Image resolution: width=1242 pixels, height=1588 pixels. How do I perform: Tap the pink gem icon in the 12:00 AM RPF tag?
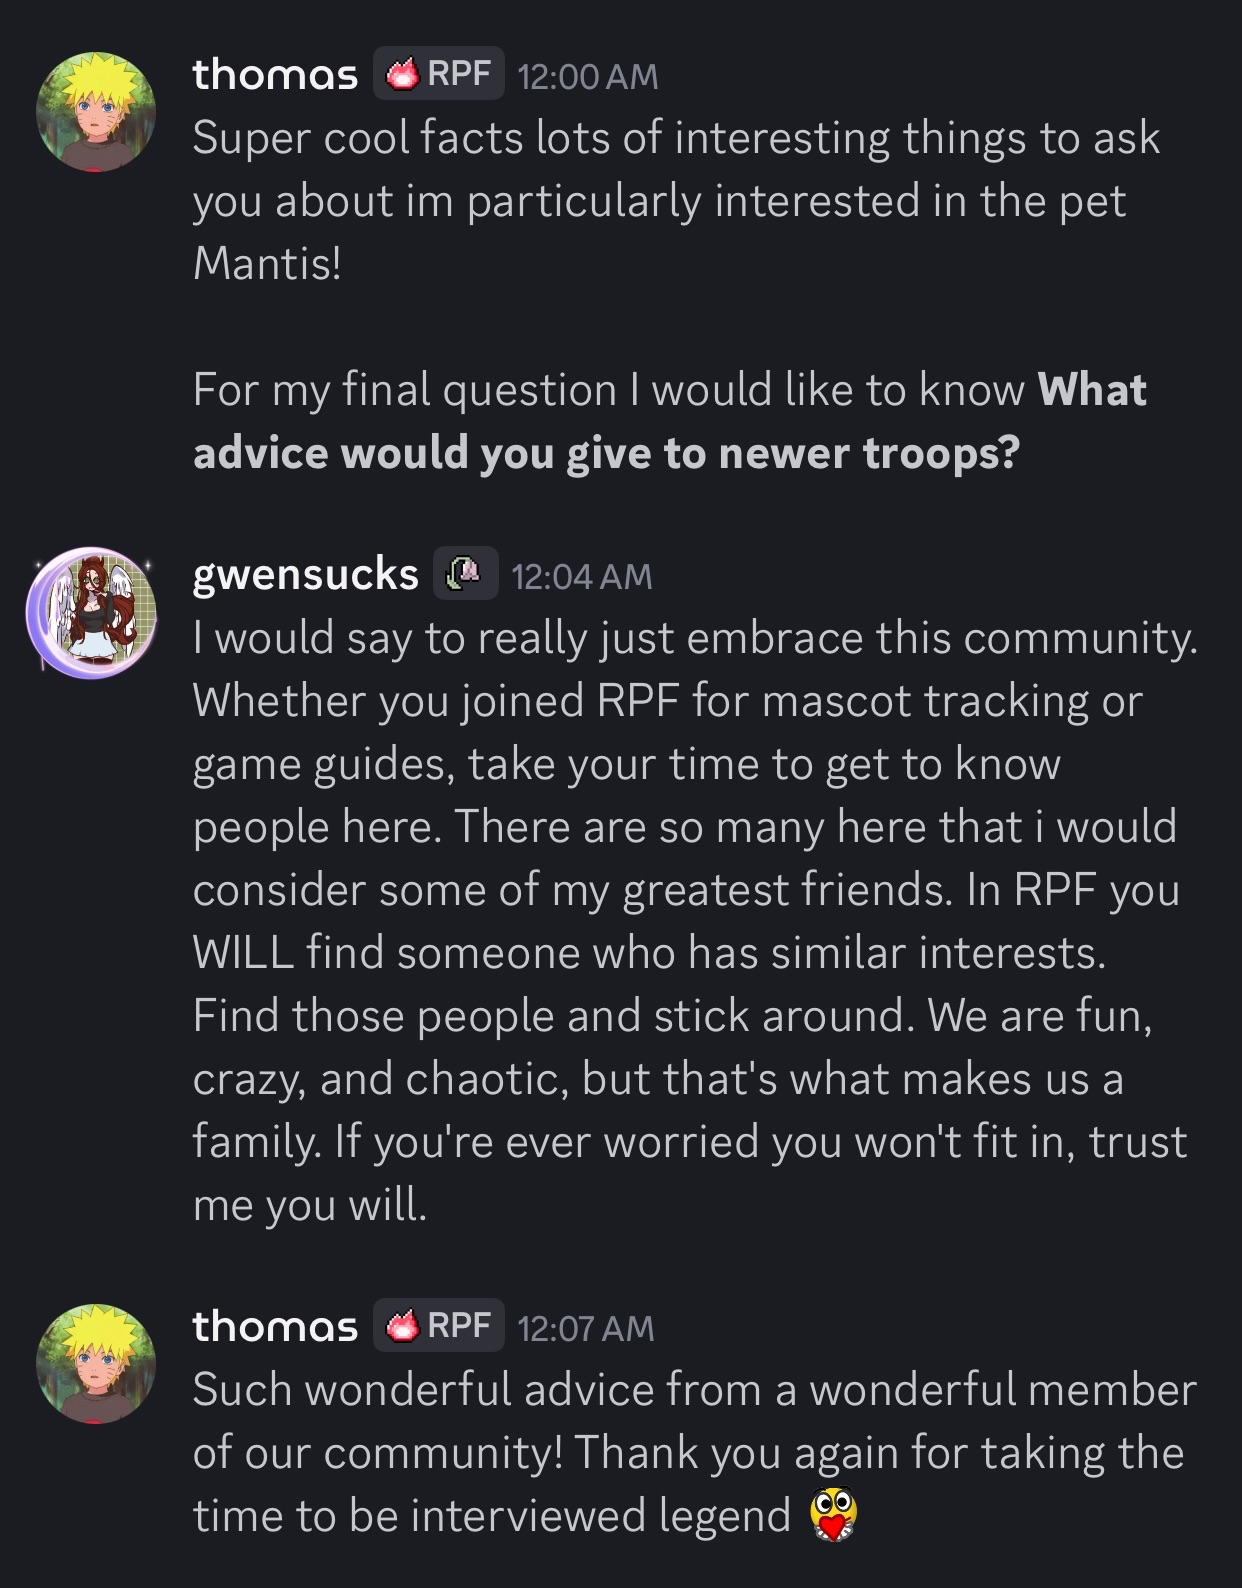pos(403,75)
